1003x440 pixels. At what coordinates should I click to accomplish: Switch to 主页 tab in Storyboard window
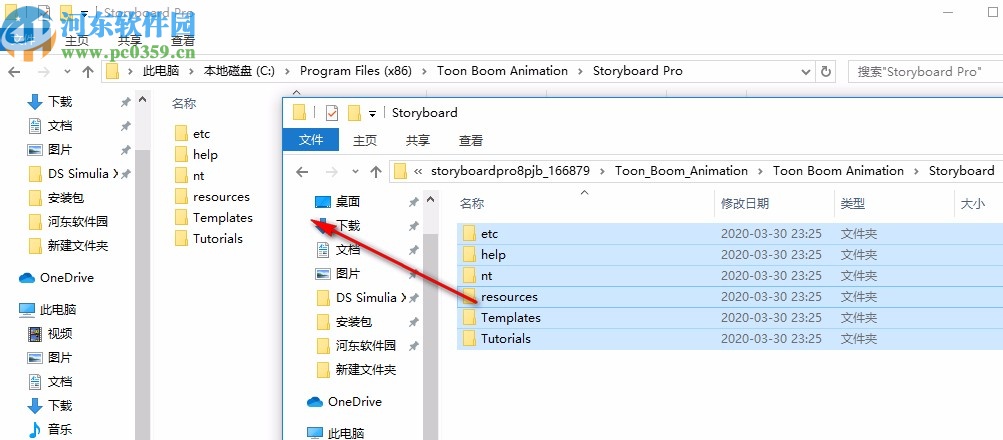[x=365, y=140]
